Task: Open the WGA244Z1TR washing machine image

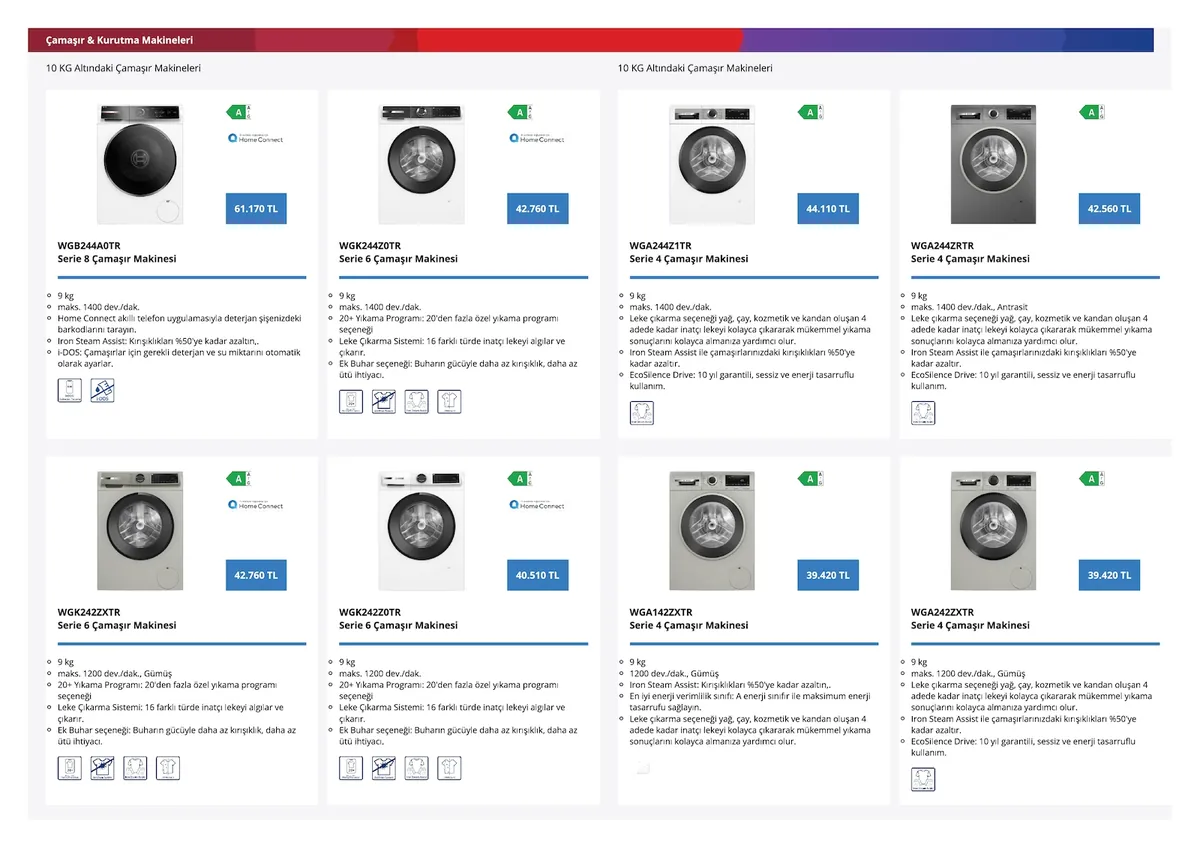Action: (x=712, y=164)
